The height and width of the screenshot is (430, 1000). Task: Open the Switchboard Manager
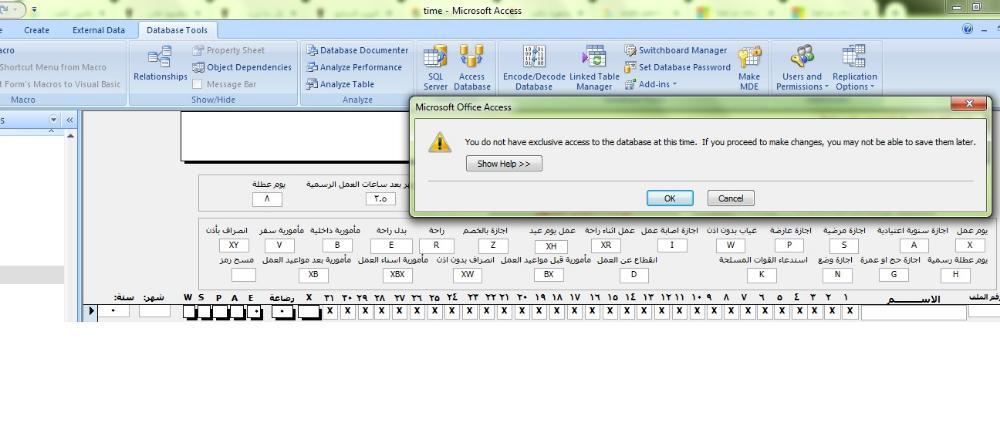pos(675,50)
